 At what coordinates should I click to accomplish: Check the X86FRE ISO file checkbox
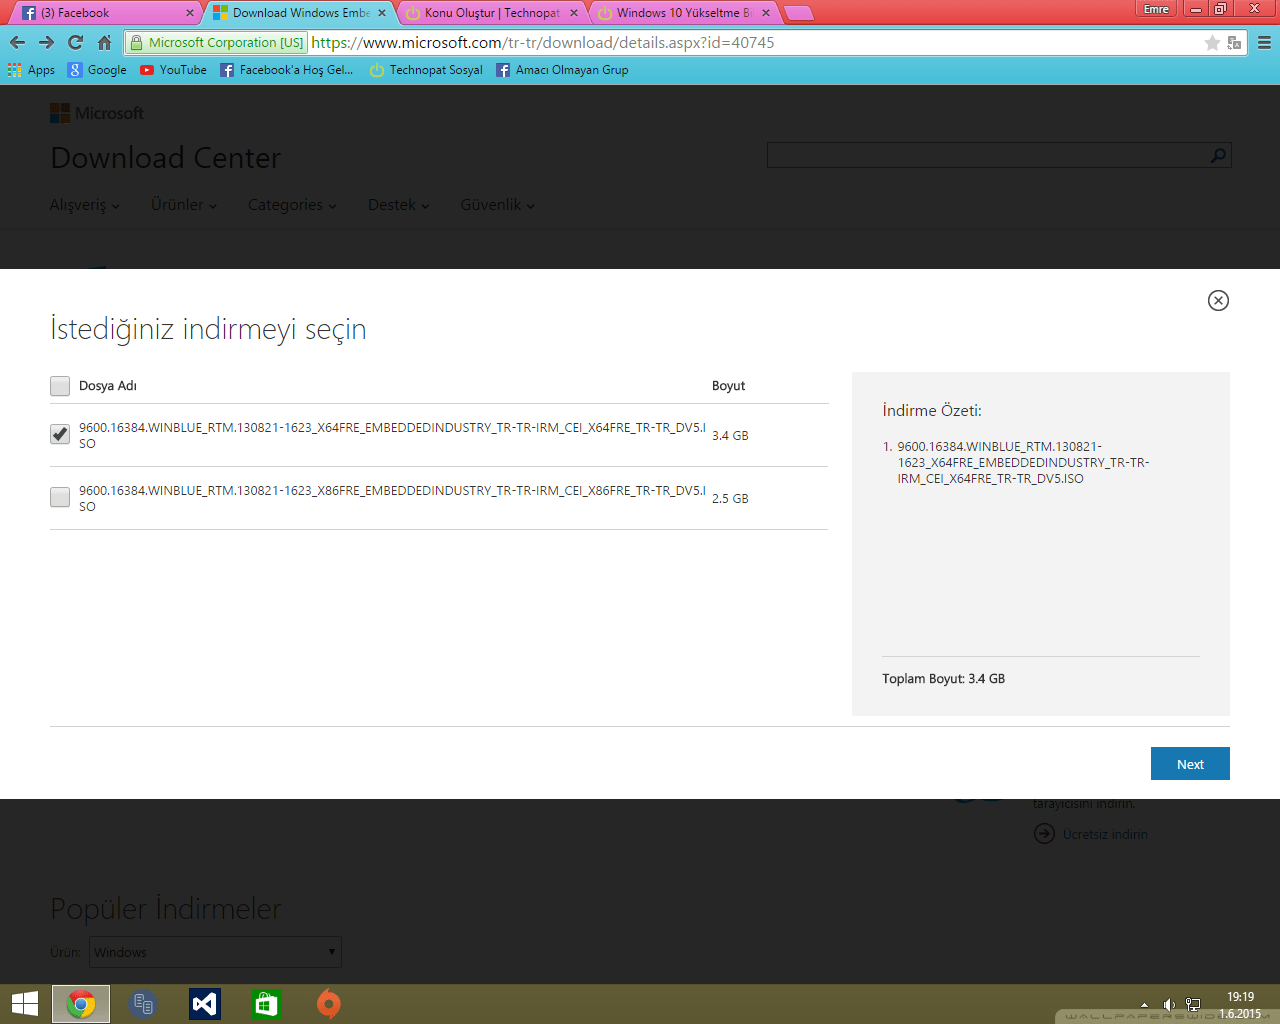[x=60, y=497]
